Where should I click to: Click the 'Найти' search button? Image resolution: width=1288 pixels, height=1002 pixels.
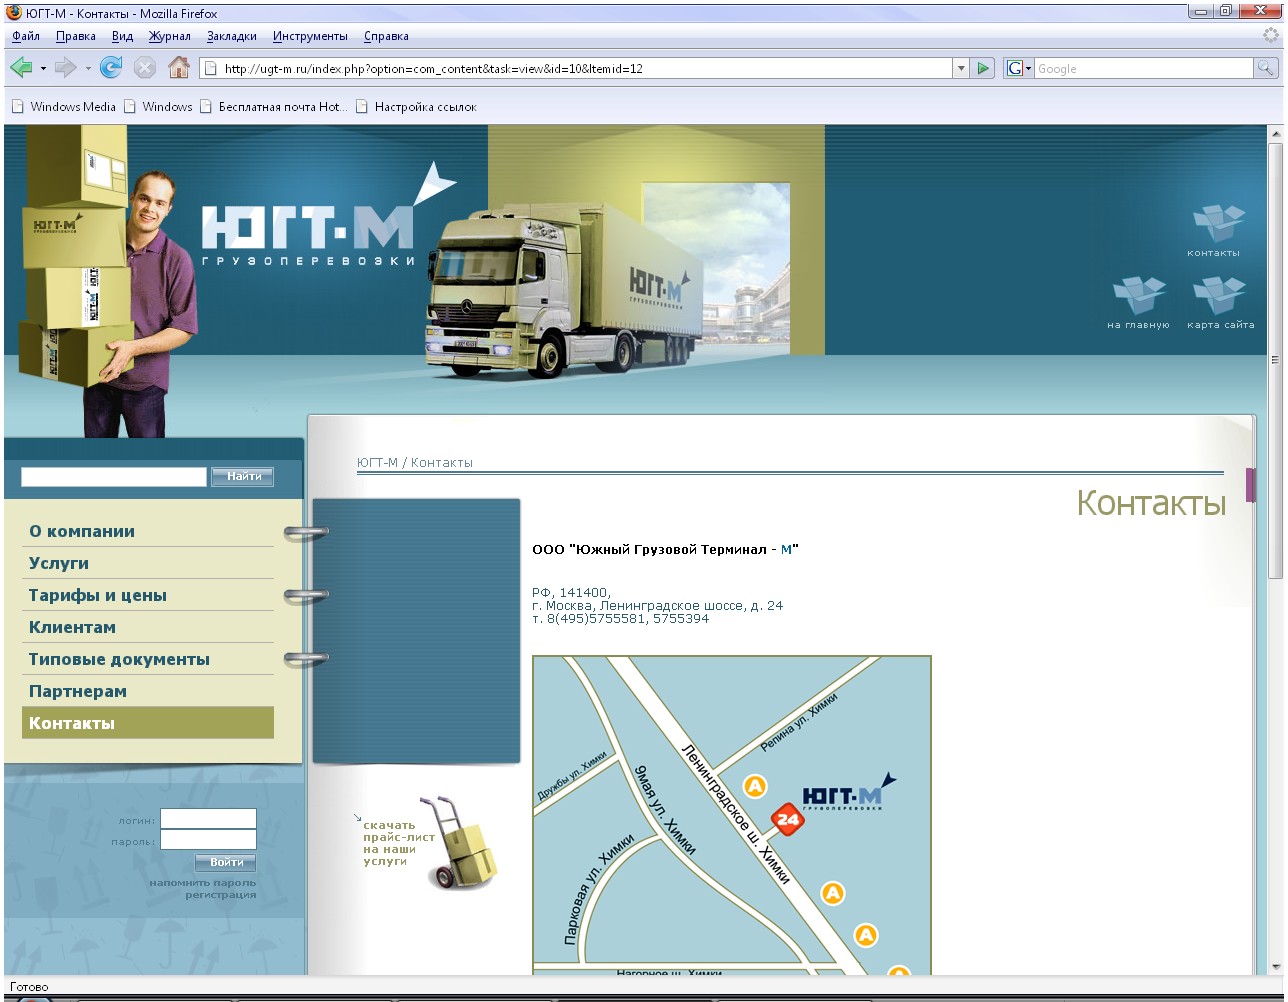[x=243, y=477]
